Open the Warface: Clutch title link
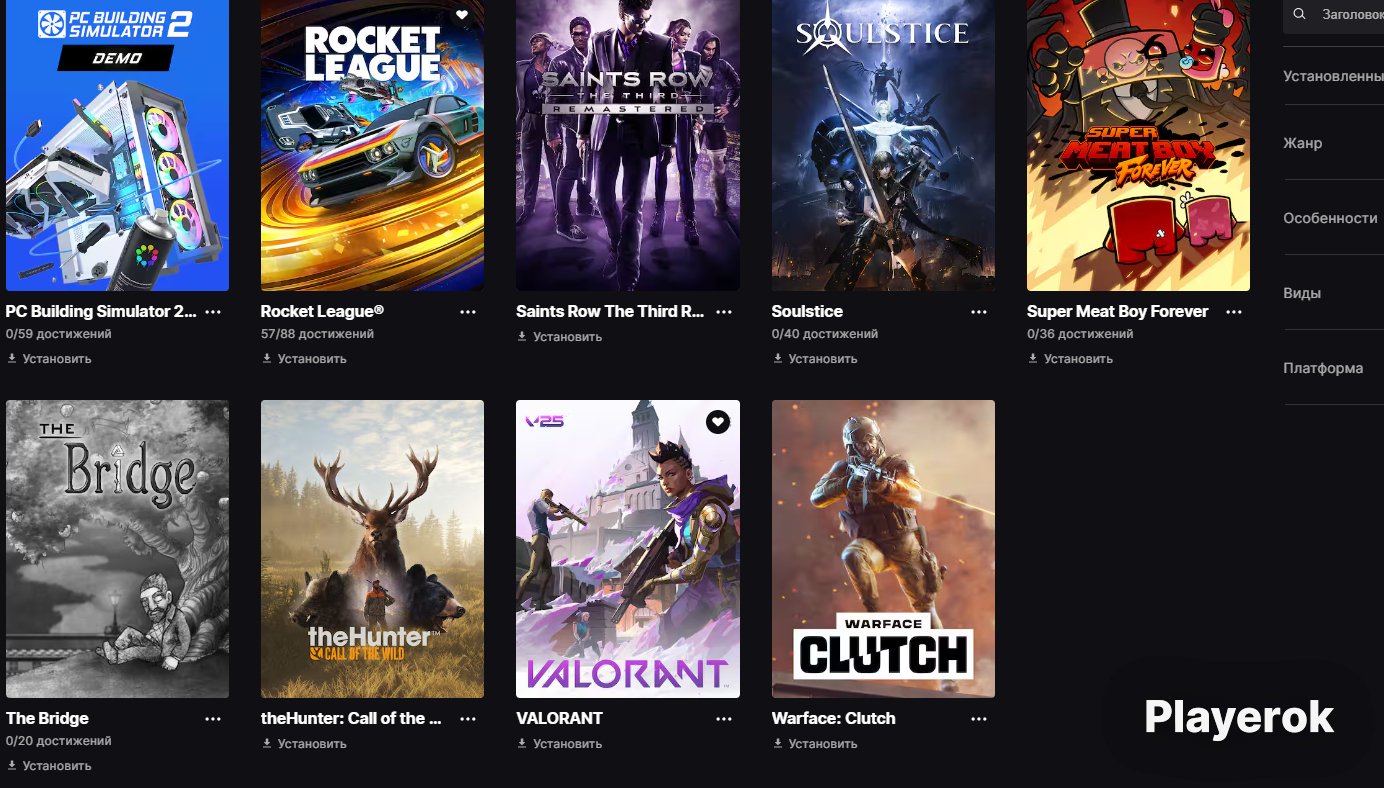The height and width of the screenshot is (788, 1384). click(x=833, y=718)
